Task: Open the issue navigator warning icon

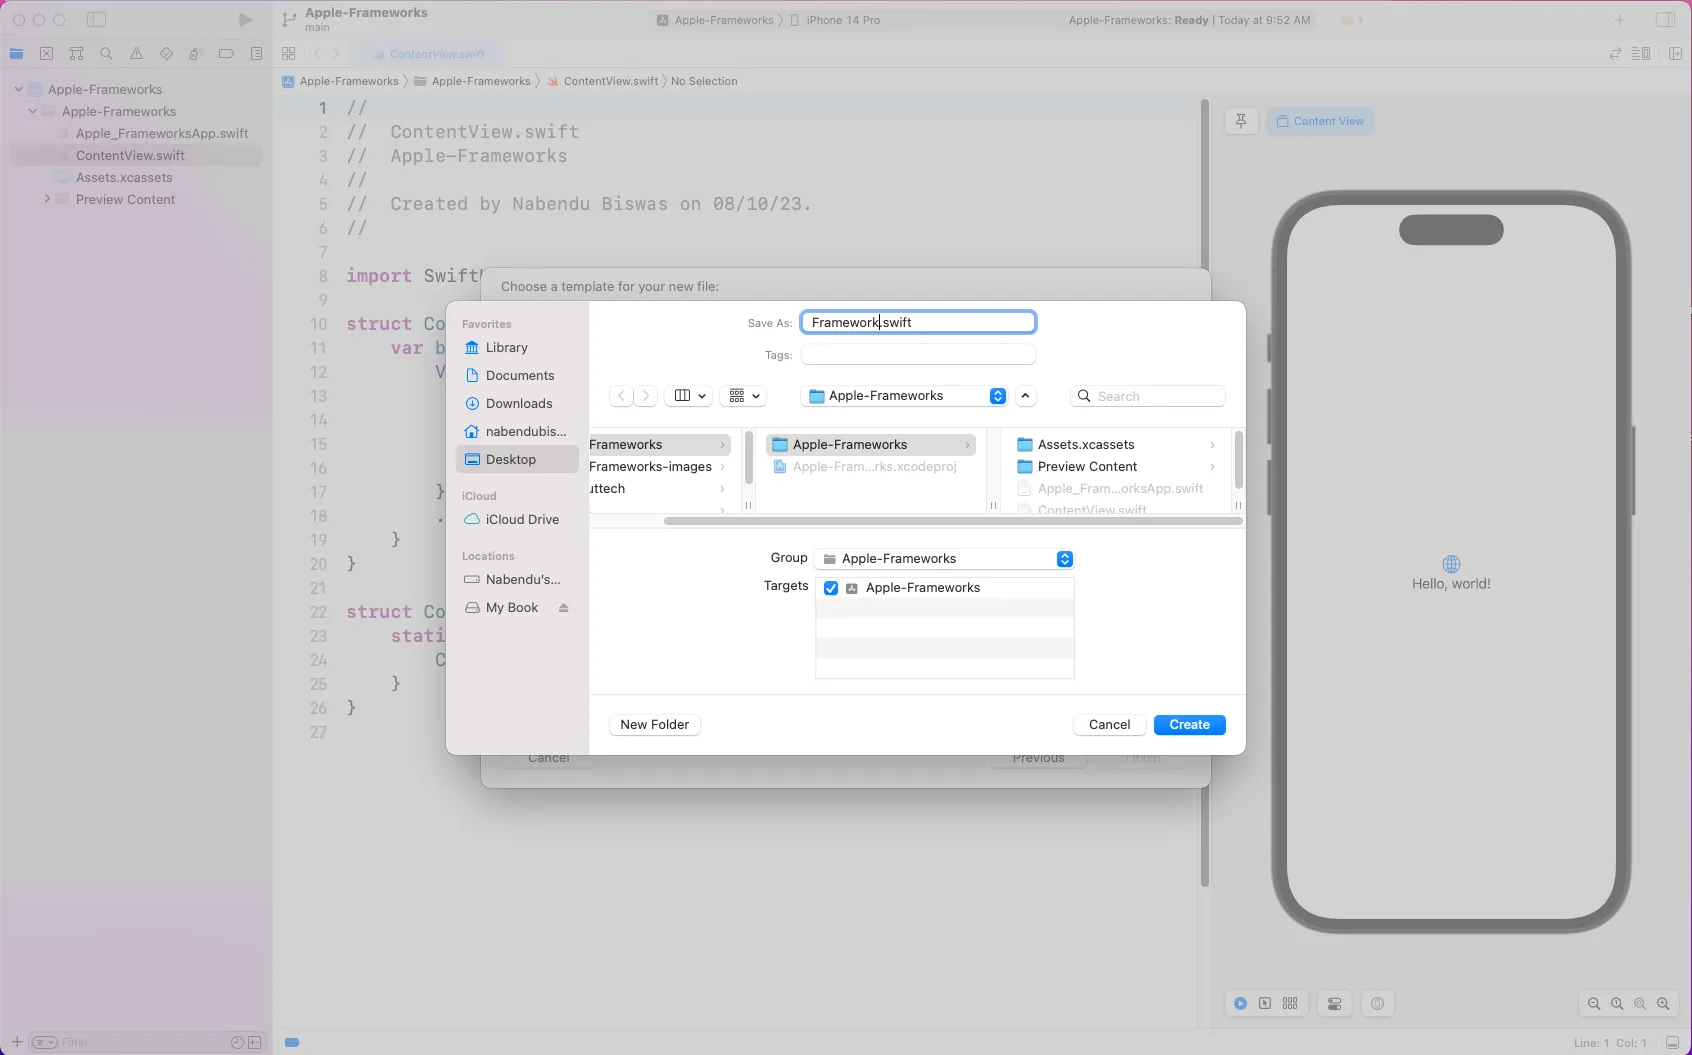Action: tap(137, 54)
